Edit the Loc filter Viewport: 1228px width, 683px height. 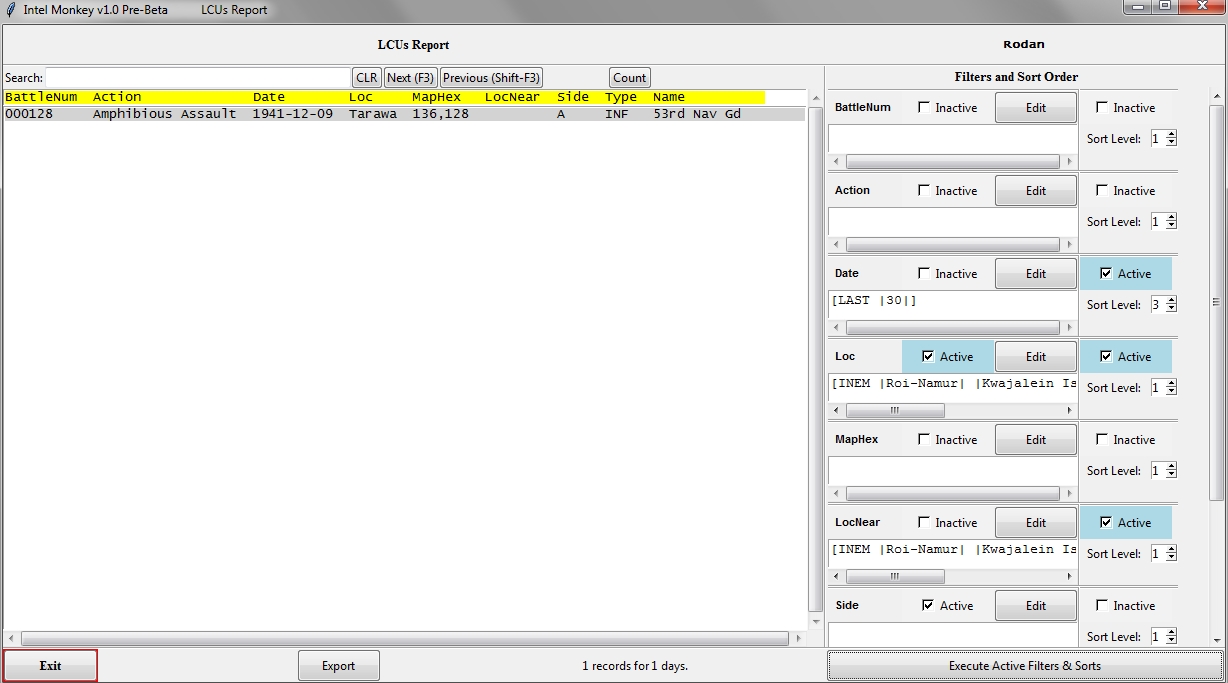1036,357
